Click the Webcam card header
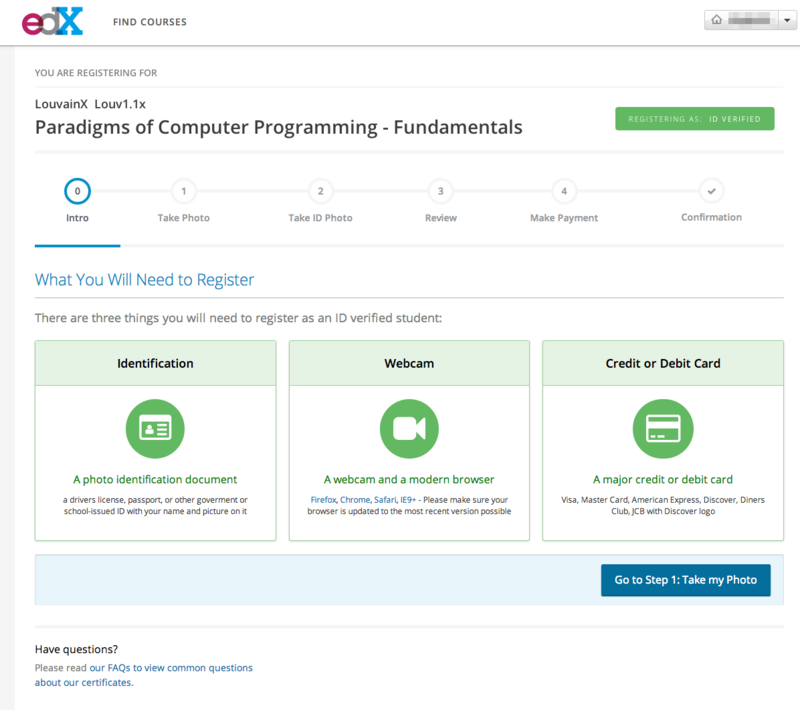 pos(409,363)
